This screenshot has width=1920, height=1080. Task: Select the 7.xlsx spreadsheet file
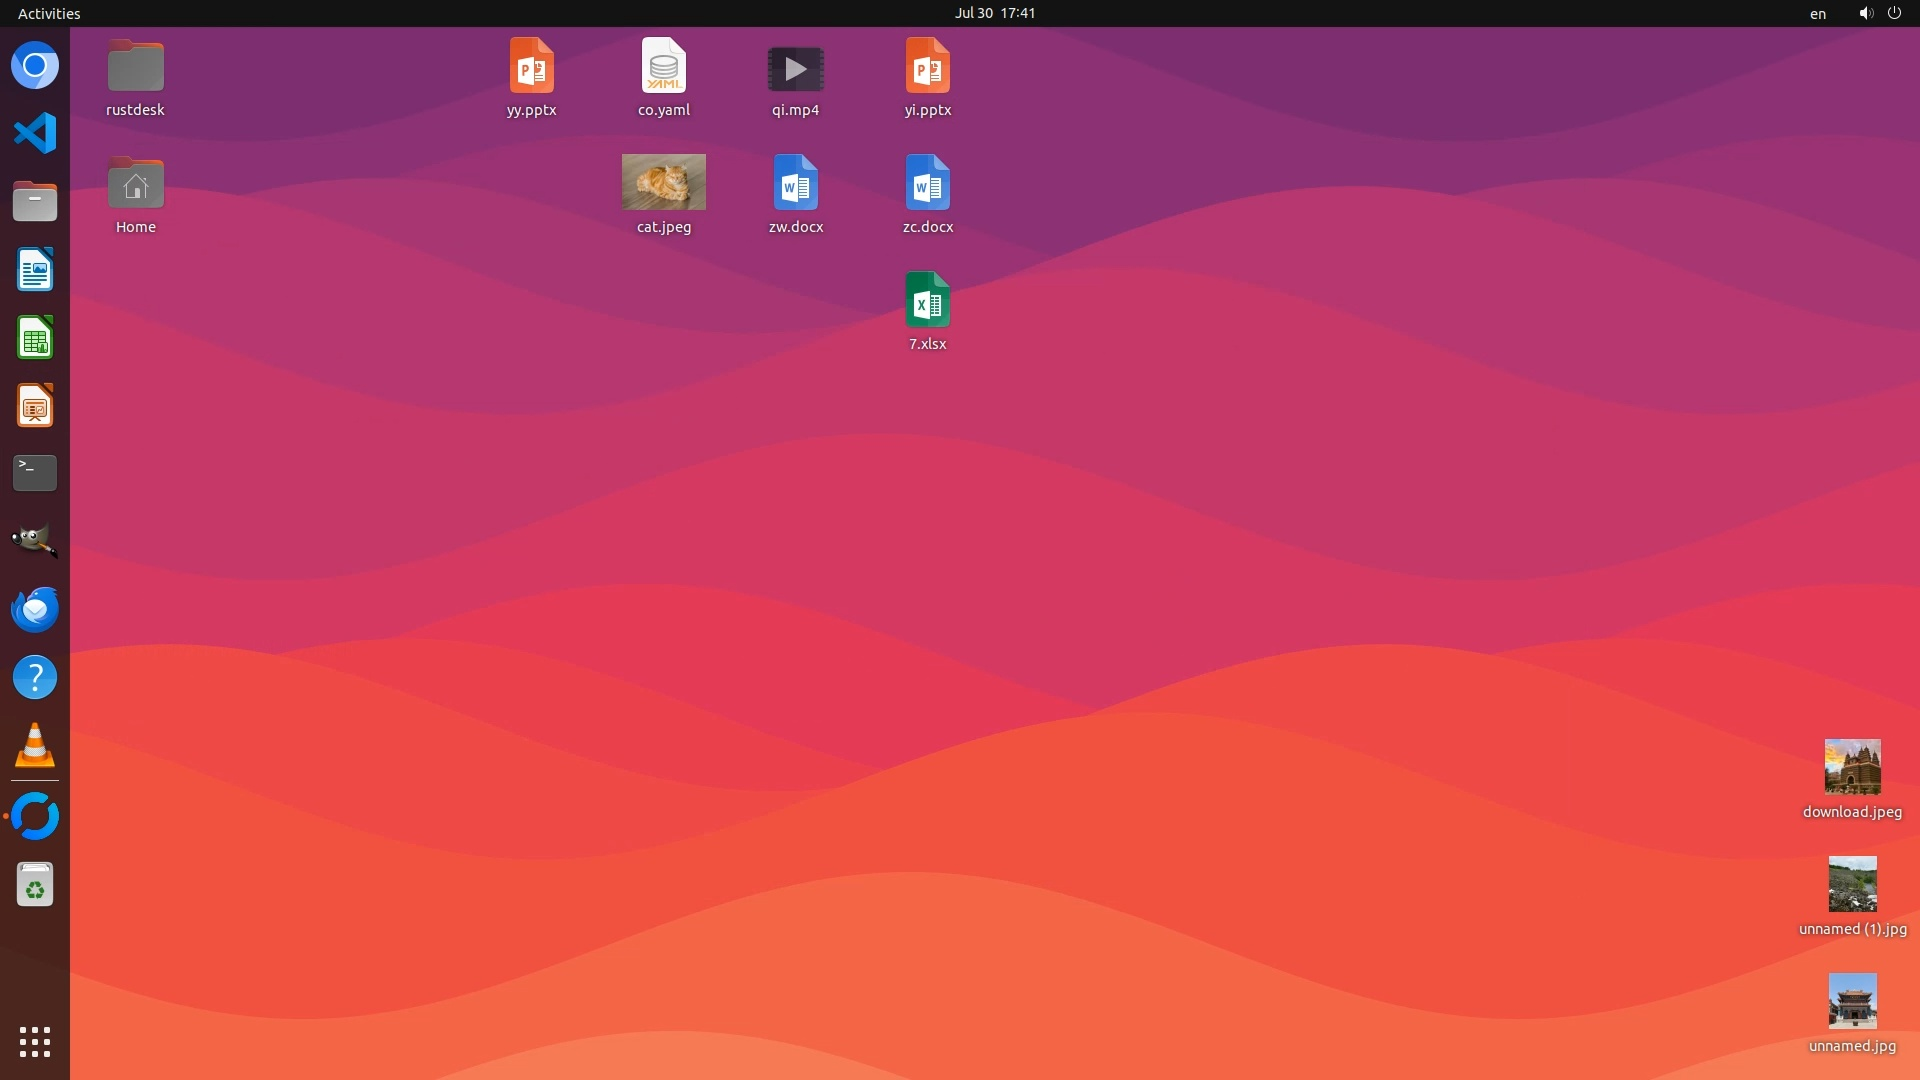click(927, 300)
